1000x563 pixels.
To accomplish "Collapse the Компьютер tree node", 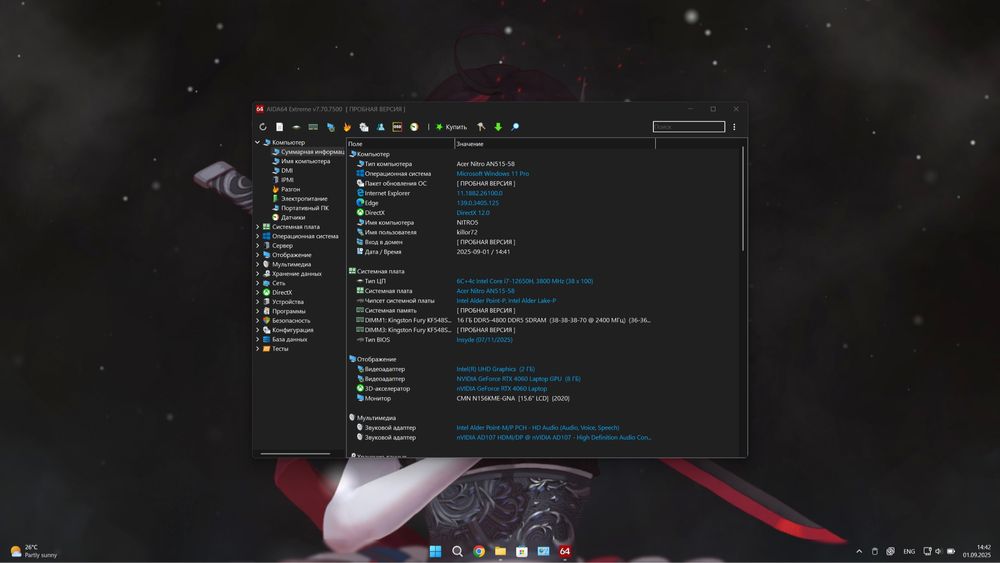I will pos(258,142).
